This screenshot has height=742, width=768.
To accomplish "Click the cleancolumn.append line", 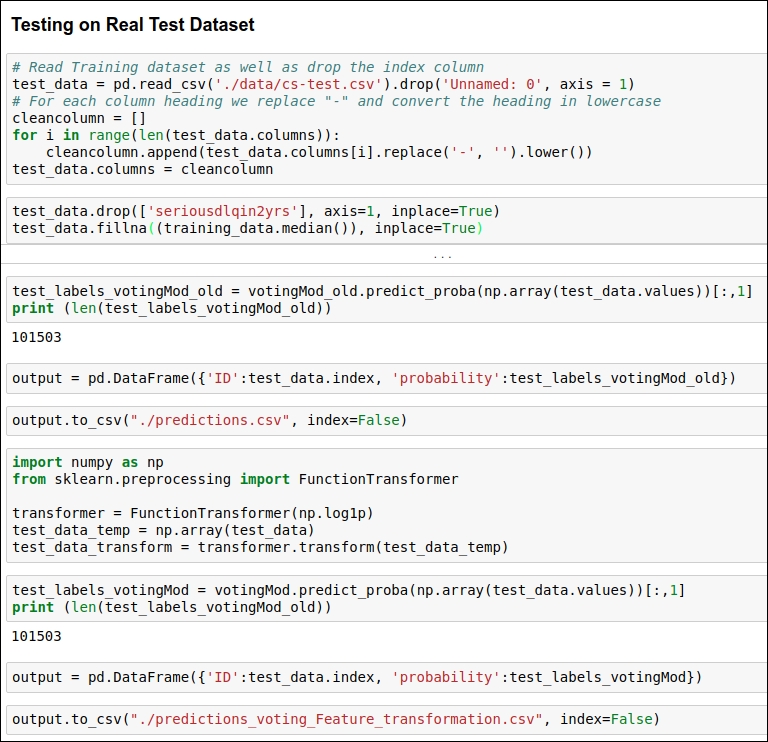I will click(x=319, y=152).
